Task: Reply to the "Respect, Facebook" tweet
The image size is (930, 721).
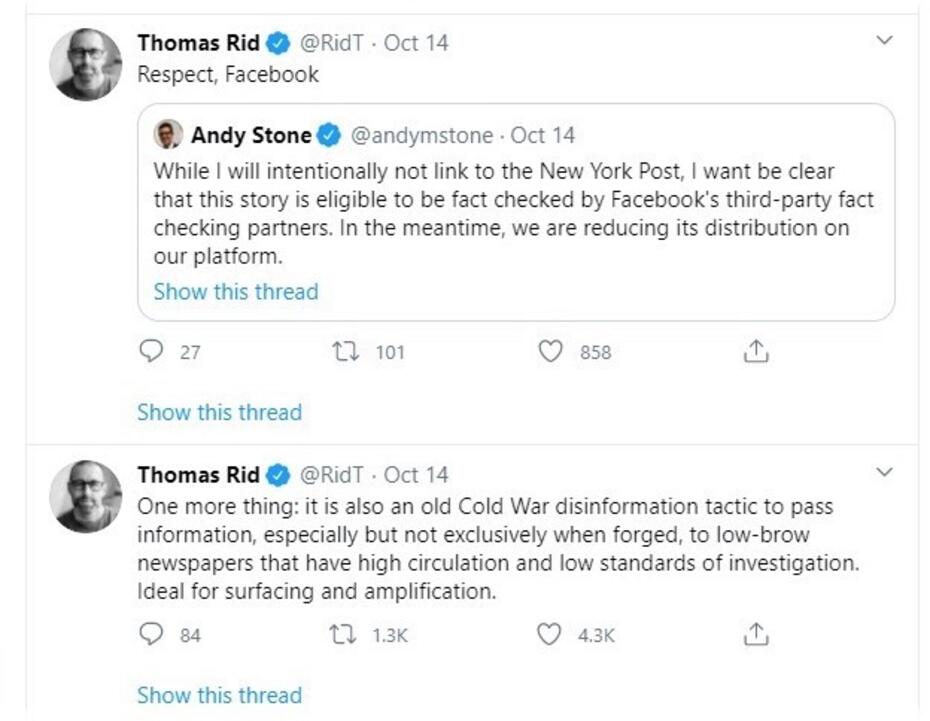Action: pyautogui.click(x=152, y=351)
